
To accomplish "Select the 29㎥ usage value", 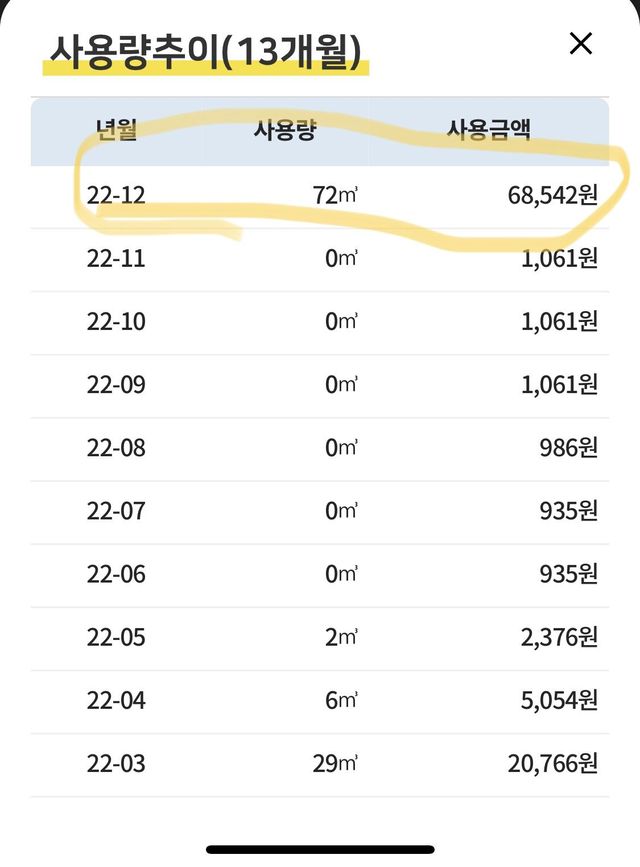I will pos(334,764).
